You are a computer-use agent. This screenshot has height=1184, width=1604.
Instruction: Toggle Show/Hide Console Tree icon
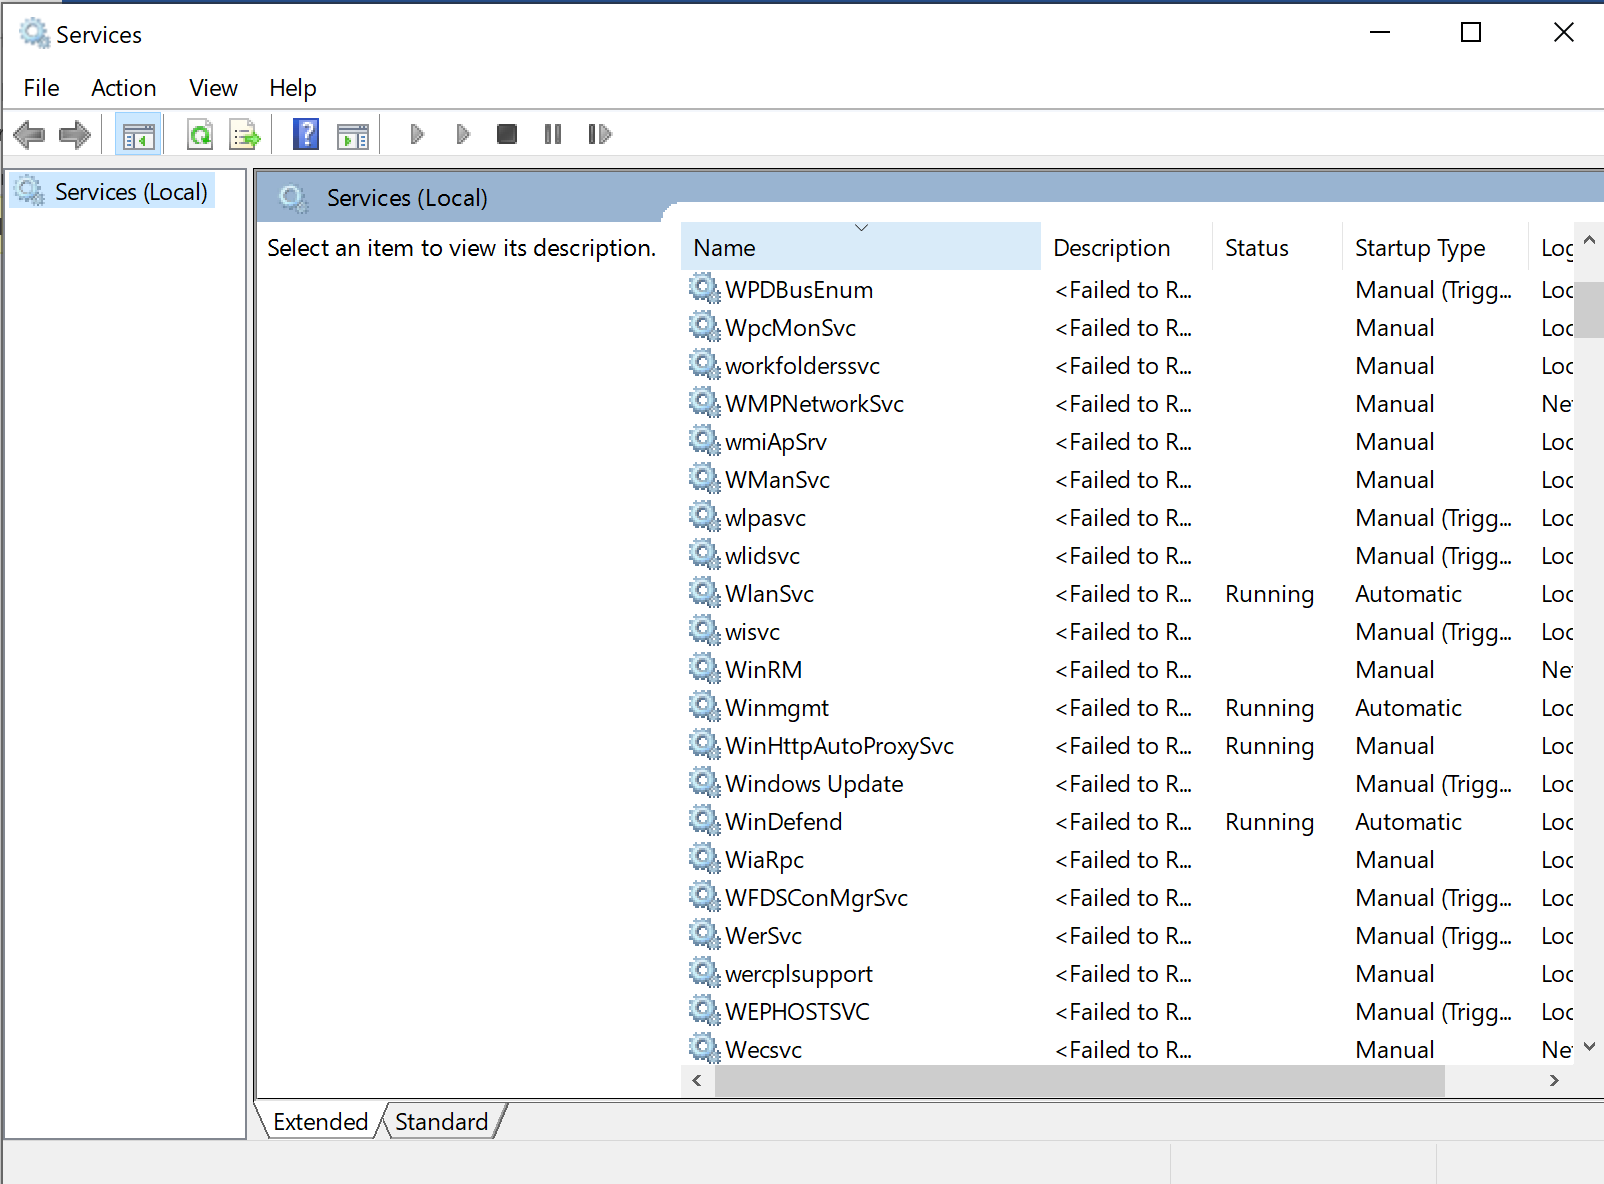139,134
